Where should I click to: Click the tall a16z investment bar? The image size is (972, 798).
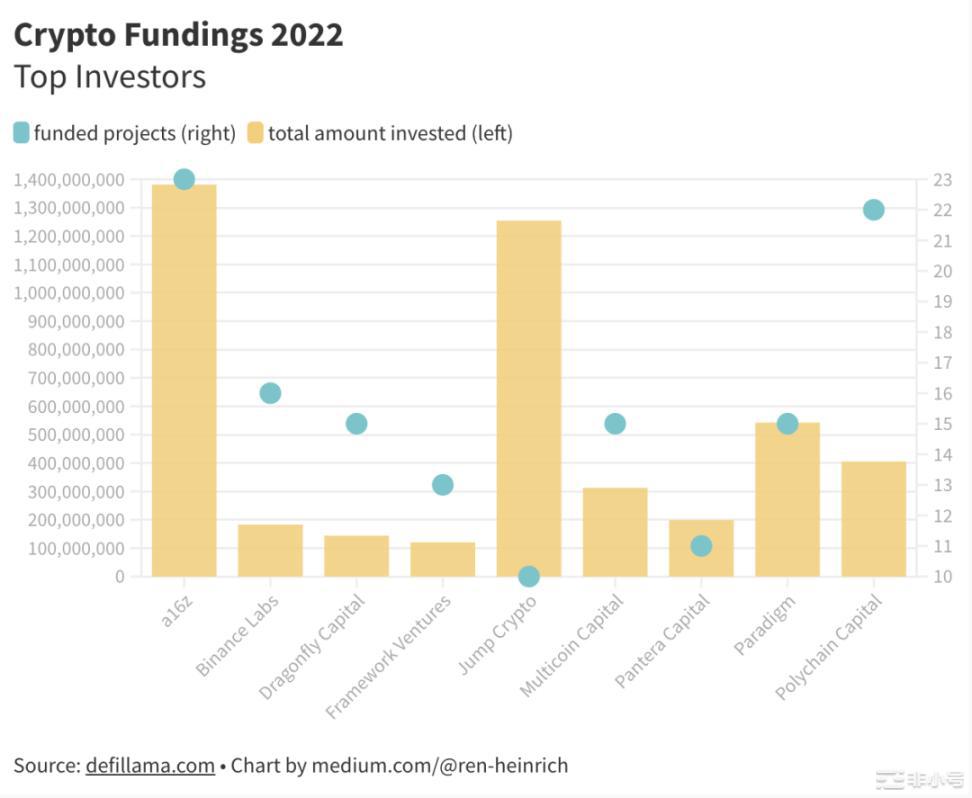184,380
